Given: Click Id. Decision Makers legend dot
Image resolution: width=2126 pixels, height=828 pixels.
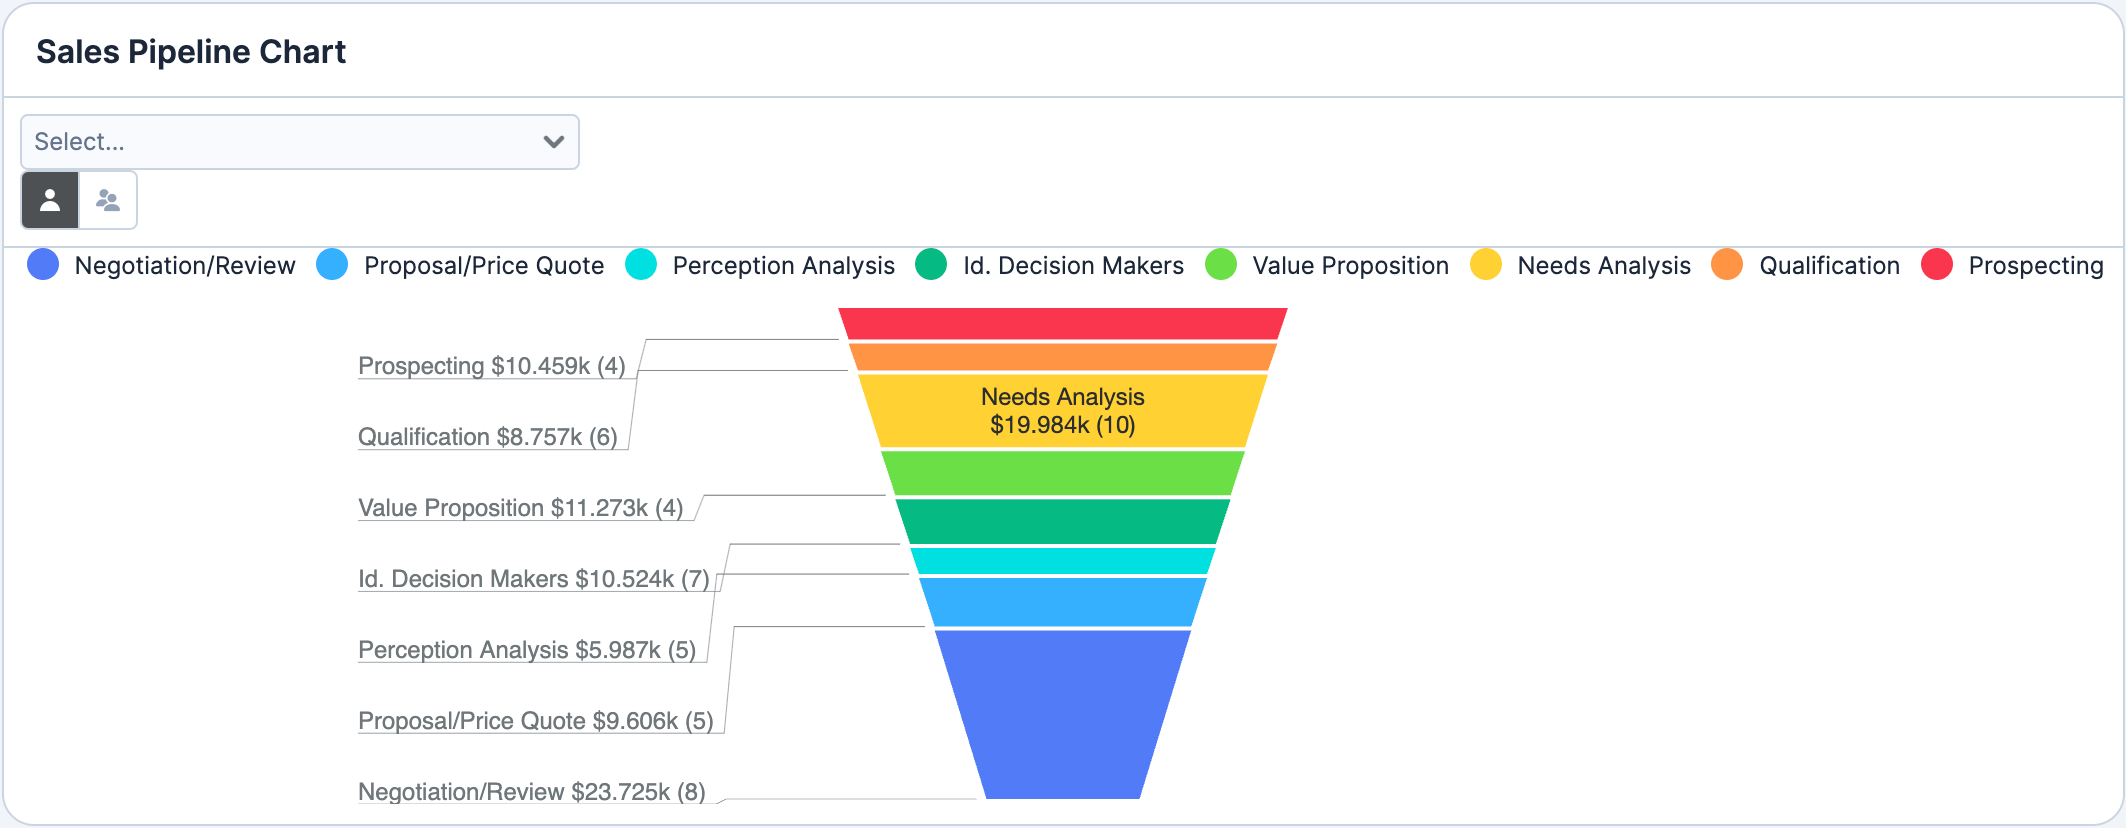Looking at the screenshot, I should [931, 265].
